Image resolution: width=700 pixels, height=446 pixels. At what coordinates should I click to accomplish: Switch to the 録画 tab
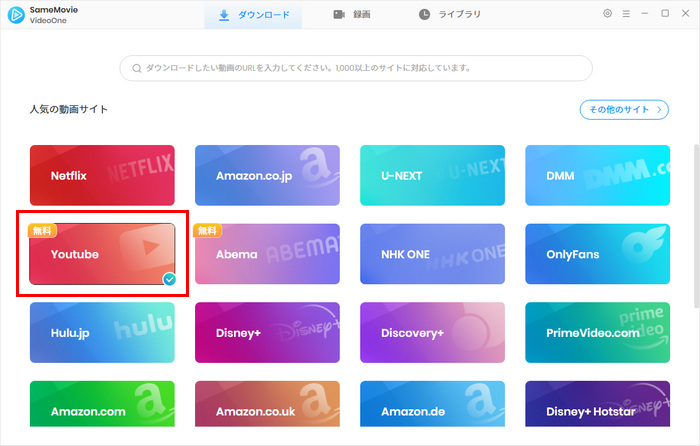tap(352, 15)
